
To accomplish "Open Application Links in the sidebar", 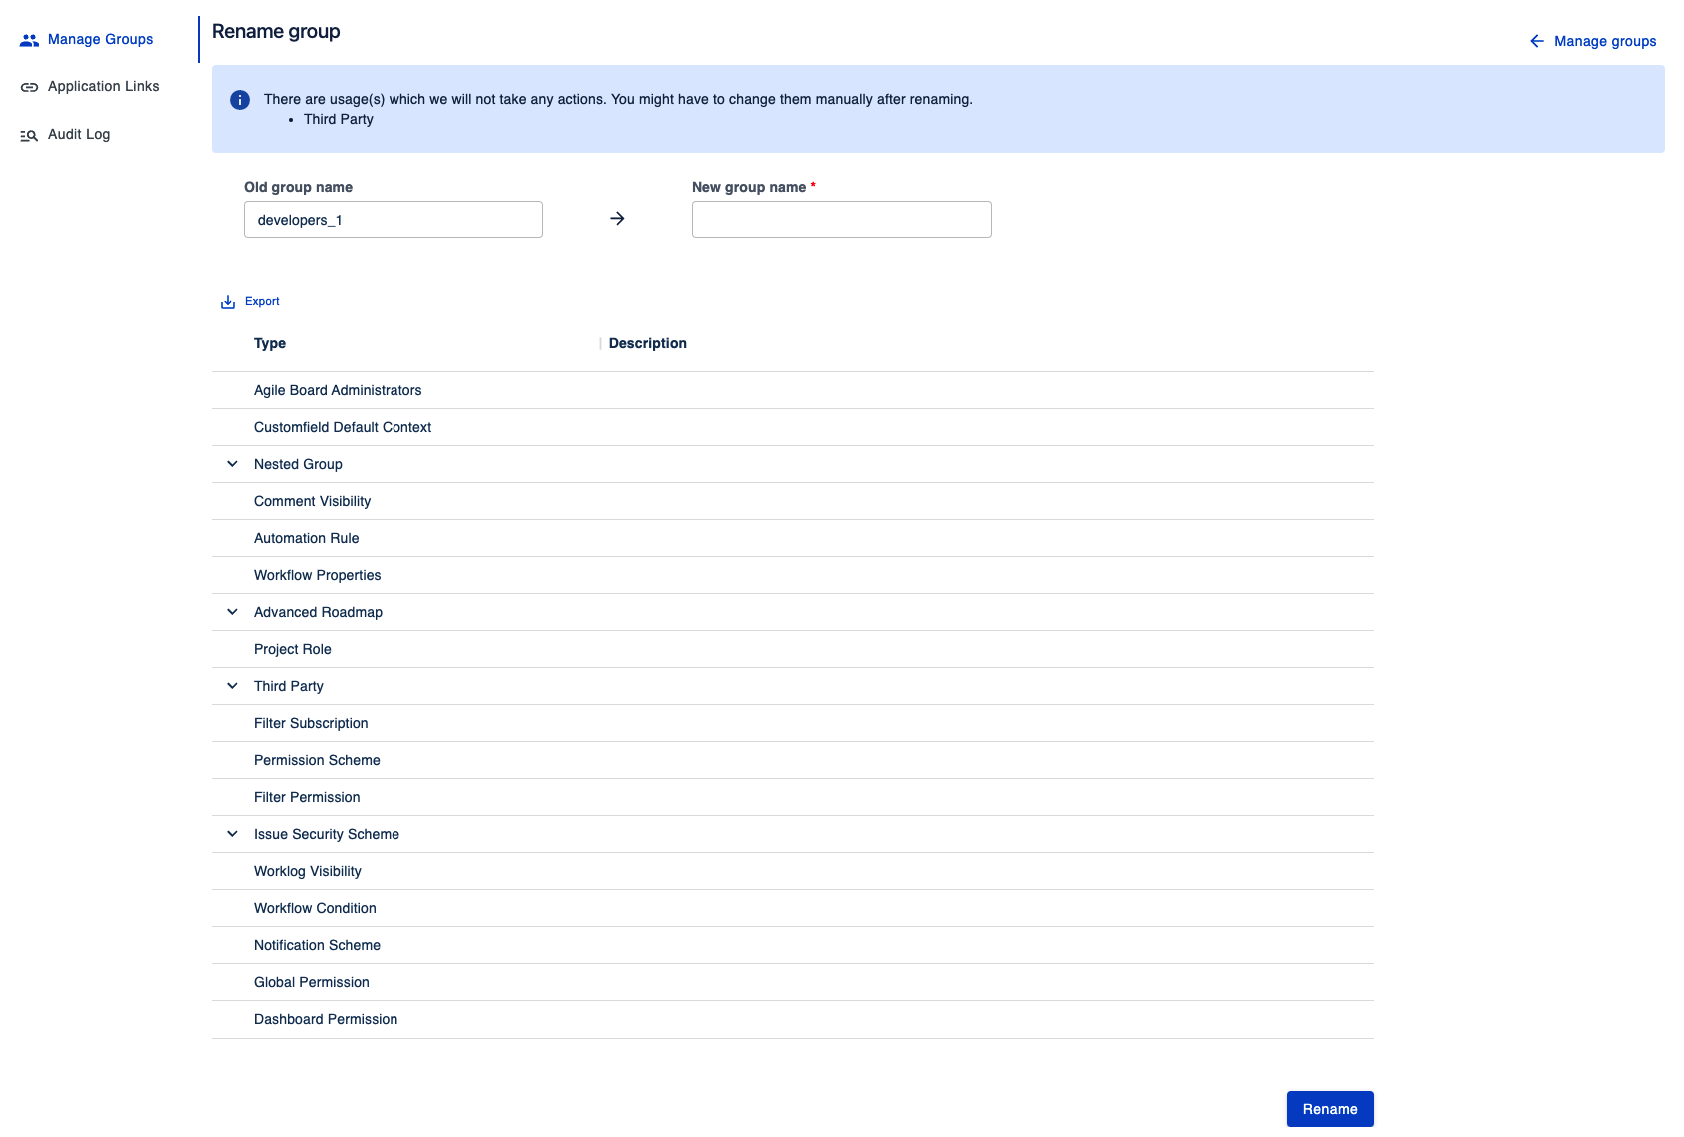I will [103, 87].
